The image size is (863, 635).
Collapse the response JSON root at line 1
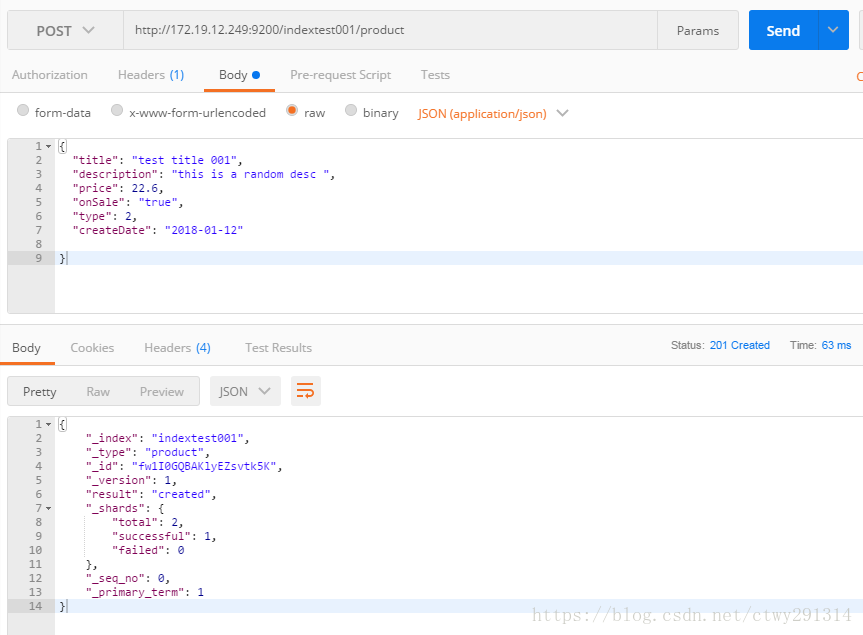click(48, 424)
